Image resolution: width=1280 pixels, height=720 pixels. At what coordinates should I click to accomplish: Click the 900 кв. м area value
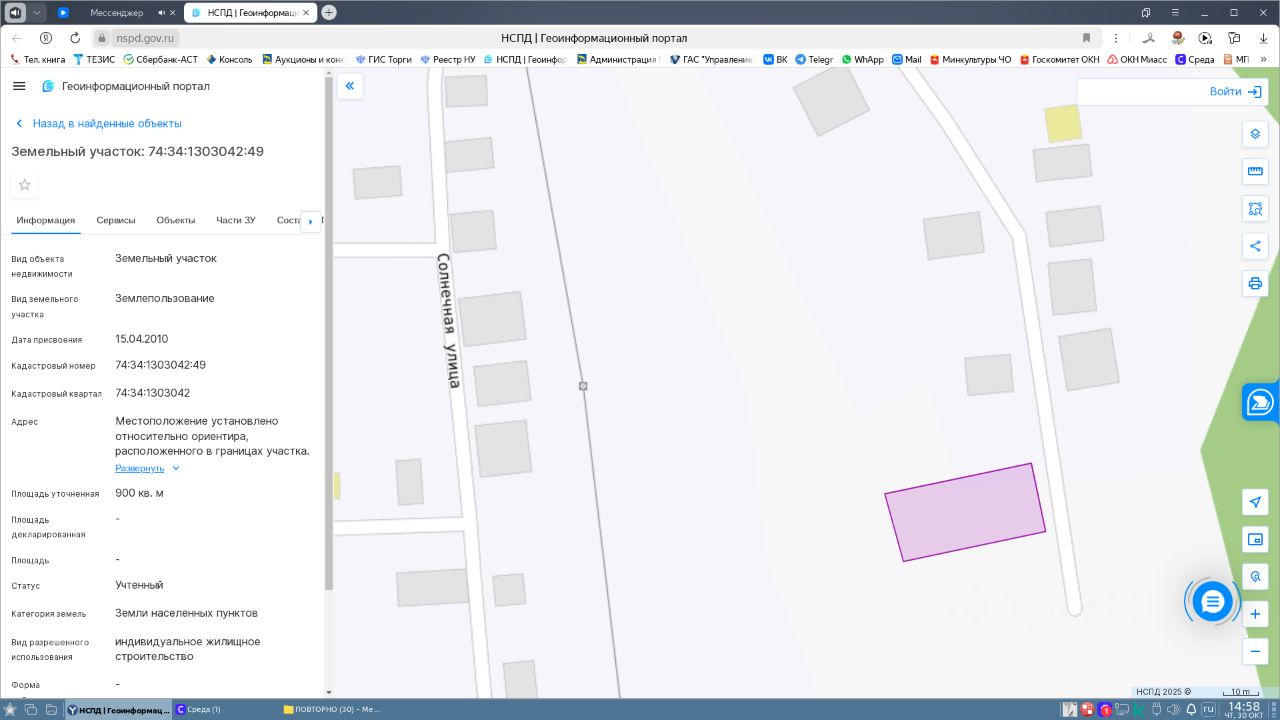tap(139, 493)
